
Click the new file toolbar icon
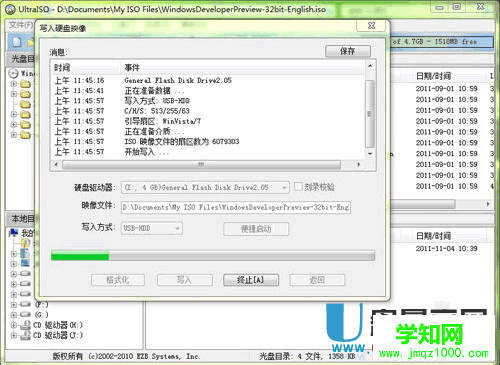point(17,42)
